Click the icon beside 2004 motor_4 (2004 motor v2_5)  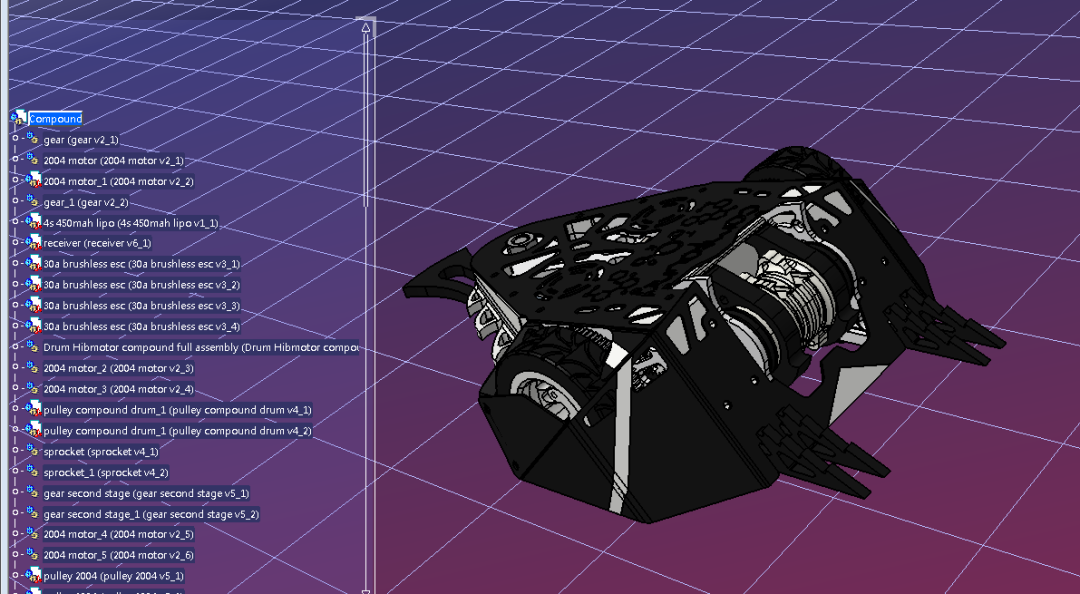click(x=32, y=533)
